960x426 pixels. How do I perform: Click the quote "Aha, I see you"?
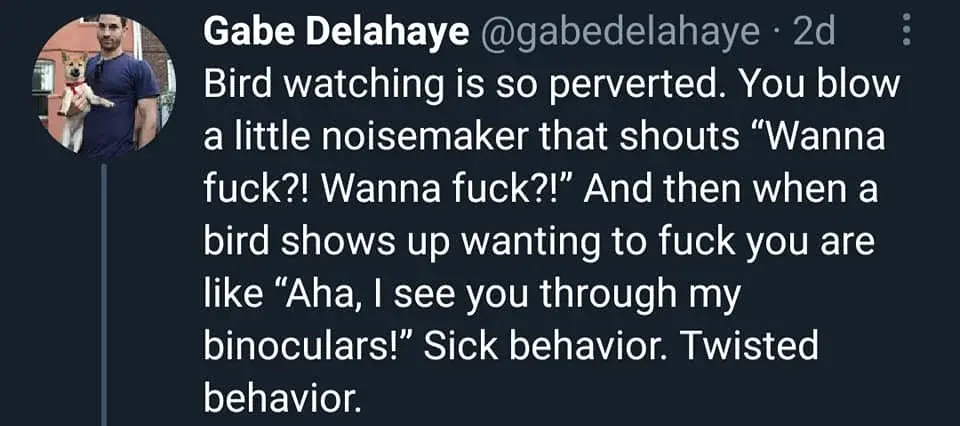point(389,295)
